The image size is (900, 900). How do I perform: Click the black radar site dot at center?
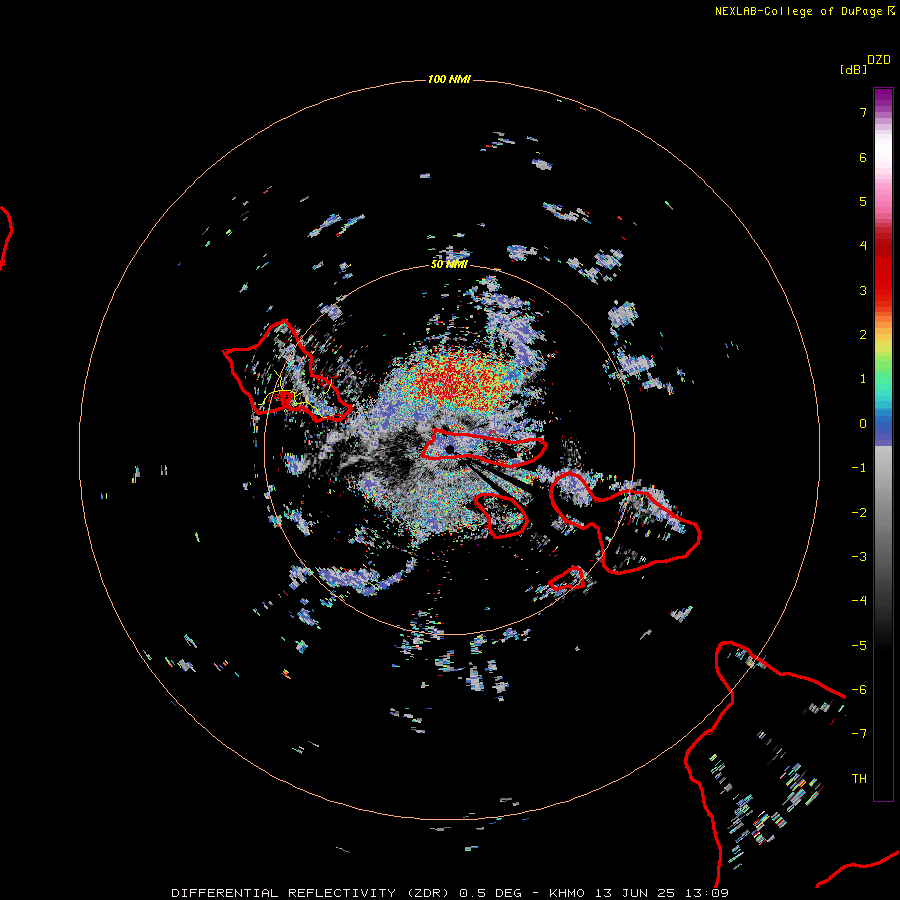(x=450, y=449)
